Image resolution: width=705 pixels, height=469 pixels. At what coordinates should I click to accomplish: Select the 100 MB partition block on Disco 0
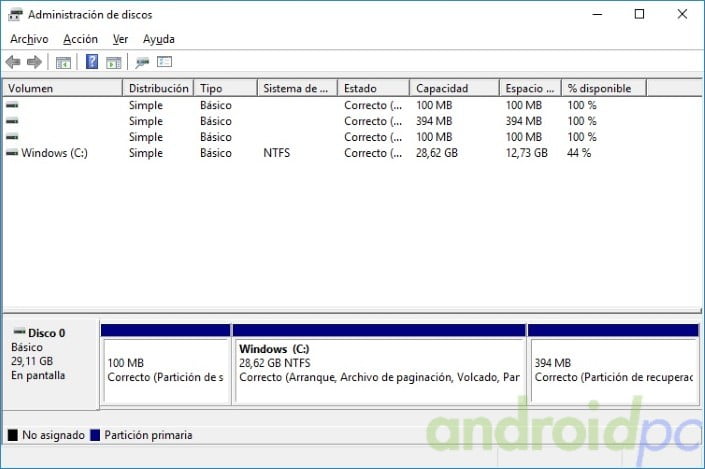point(165,364)
